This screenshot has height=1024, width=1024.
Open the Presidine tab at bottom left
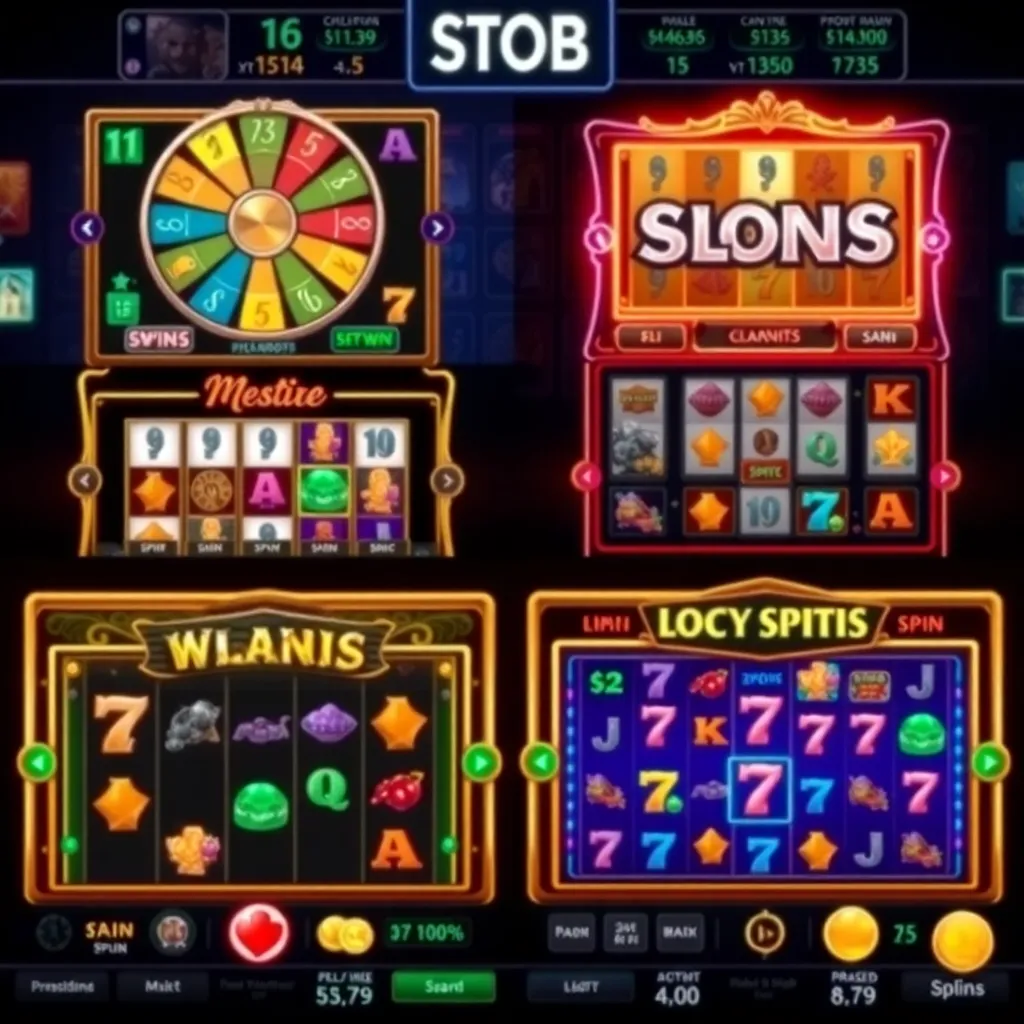coord(62,986)
